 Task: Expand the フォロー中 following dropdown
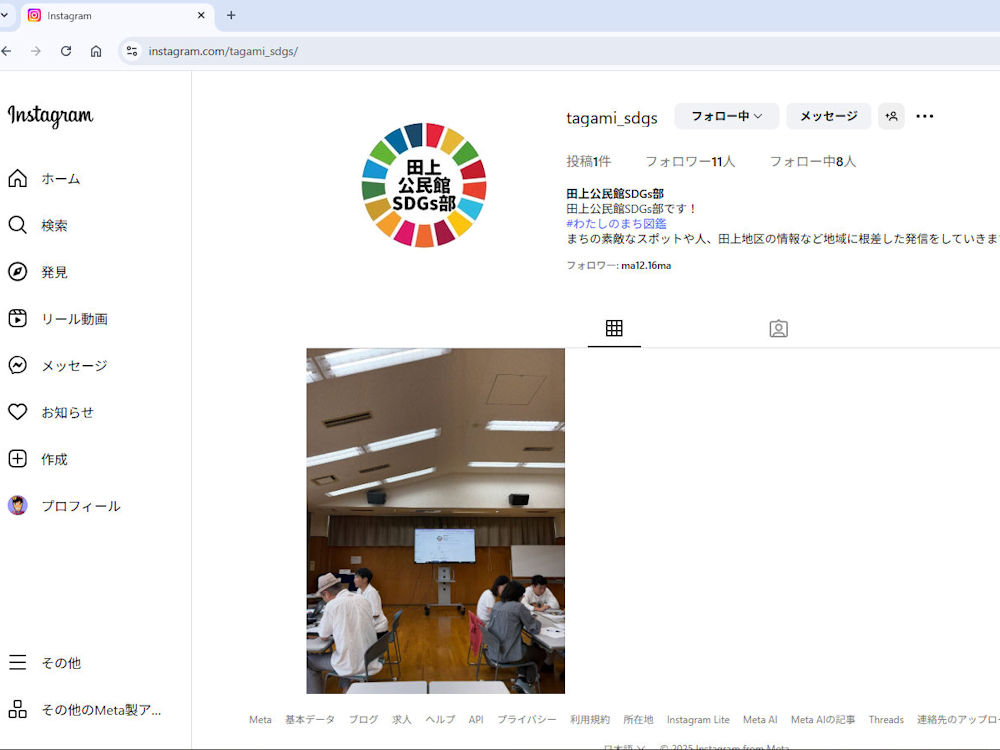[726, 116]
